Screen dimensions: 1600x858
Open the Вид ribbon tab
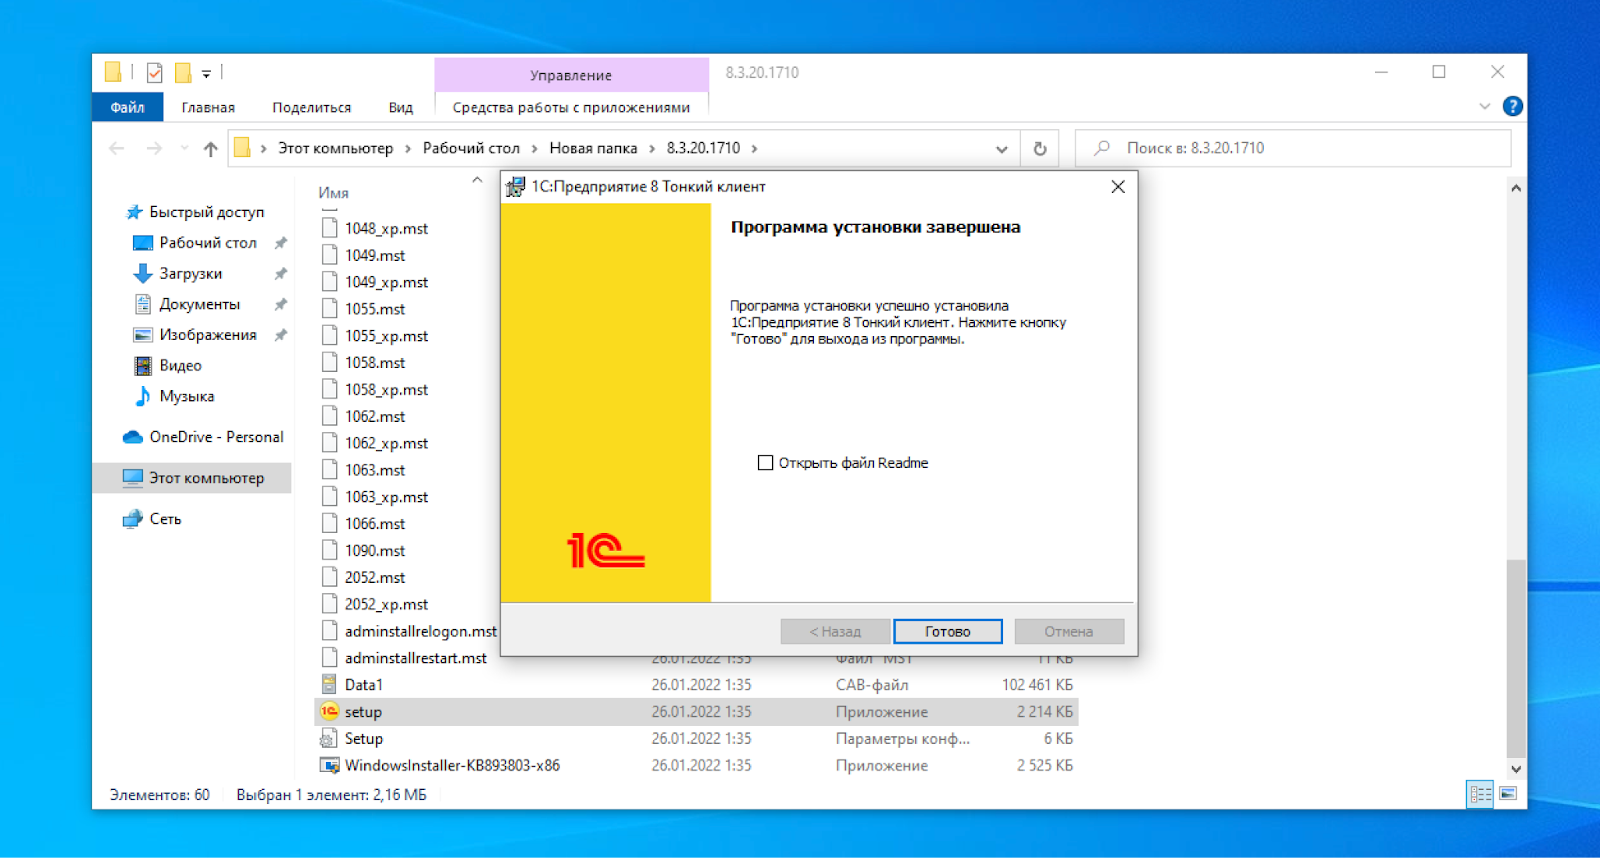coord(401,107)
